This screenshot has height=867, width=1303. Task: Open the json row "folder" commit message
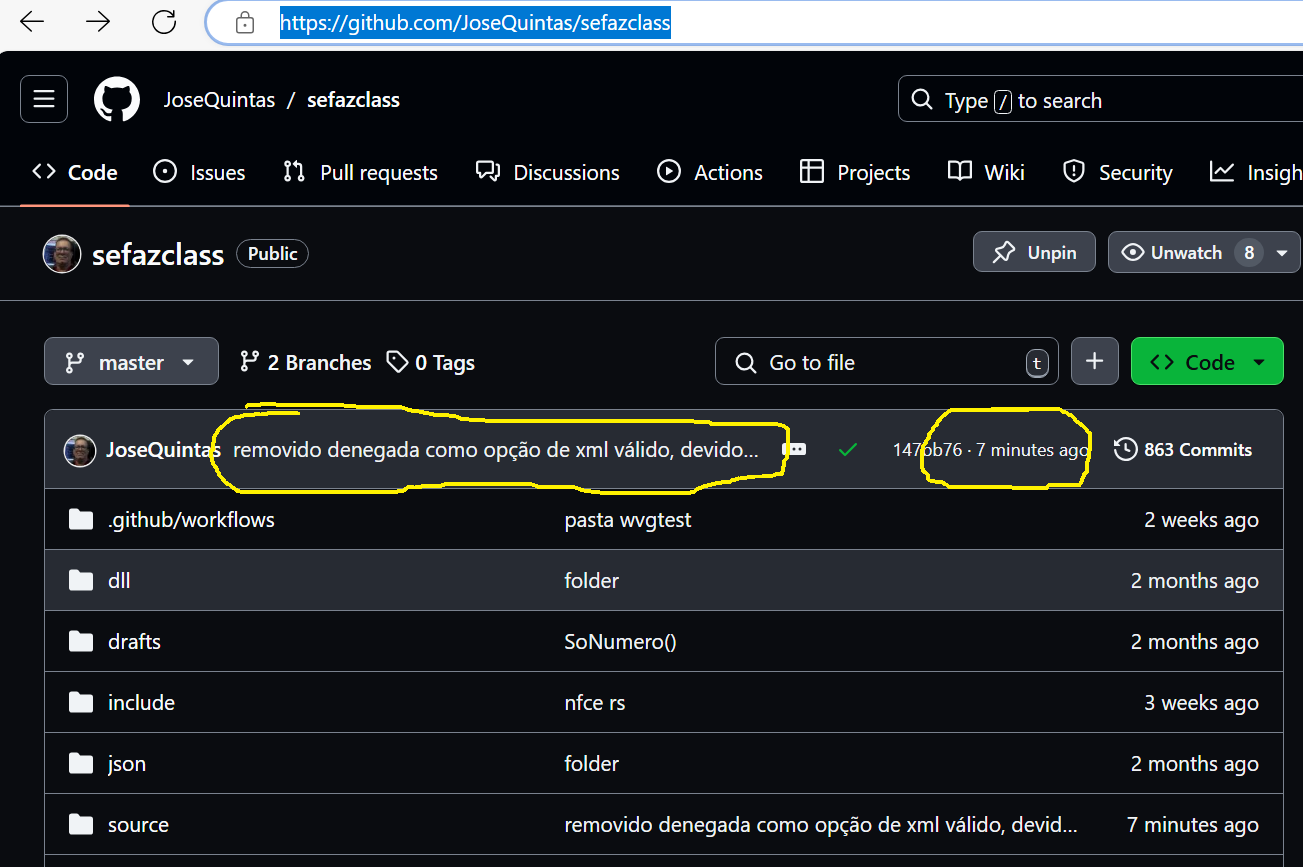point(592,764)
